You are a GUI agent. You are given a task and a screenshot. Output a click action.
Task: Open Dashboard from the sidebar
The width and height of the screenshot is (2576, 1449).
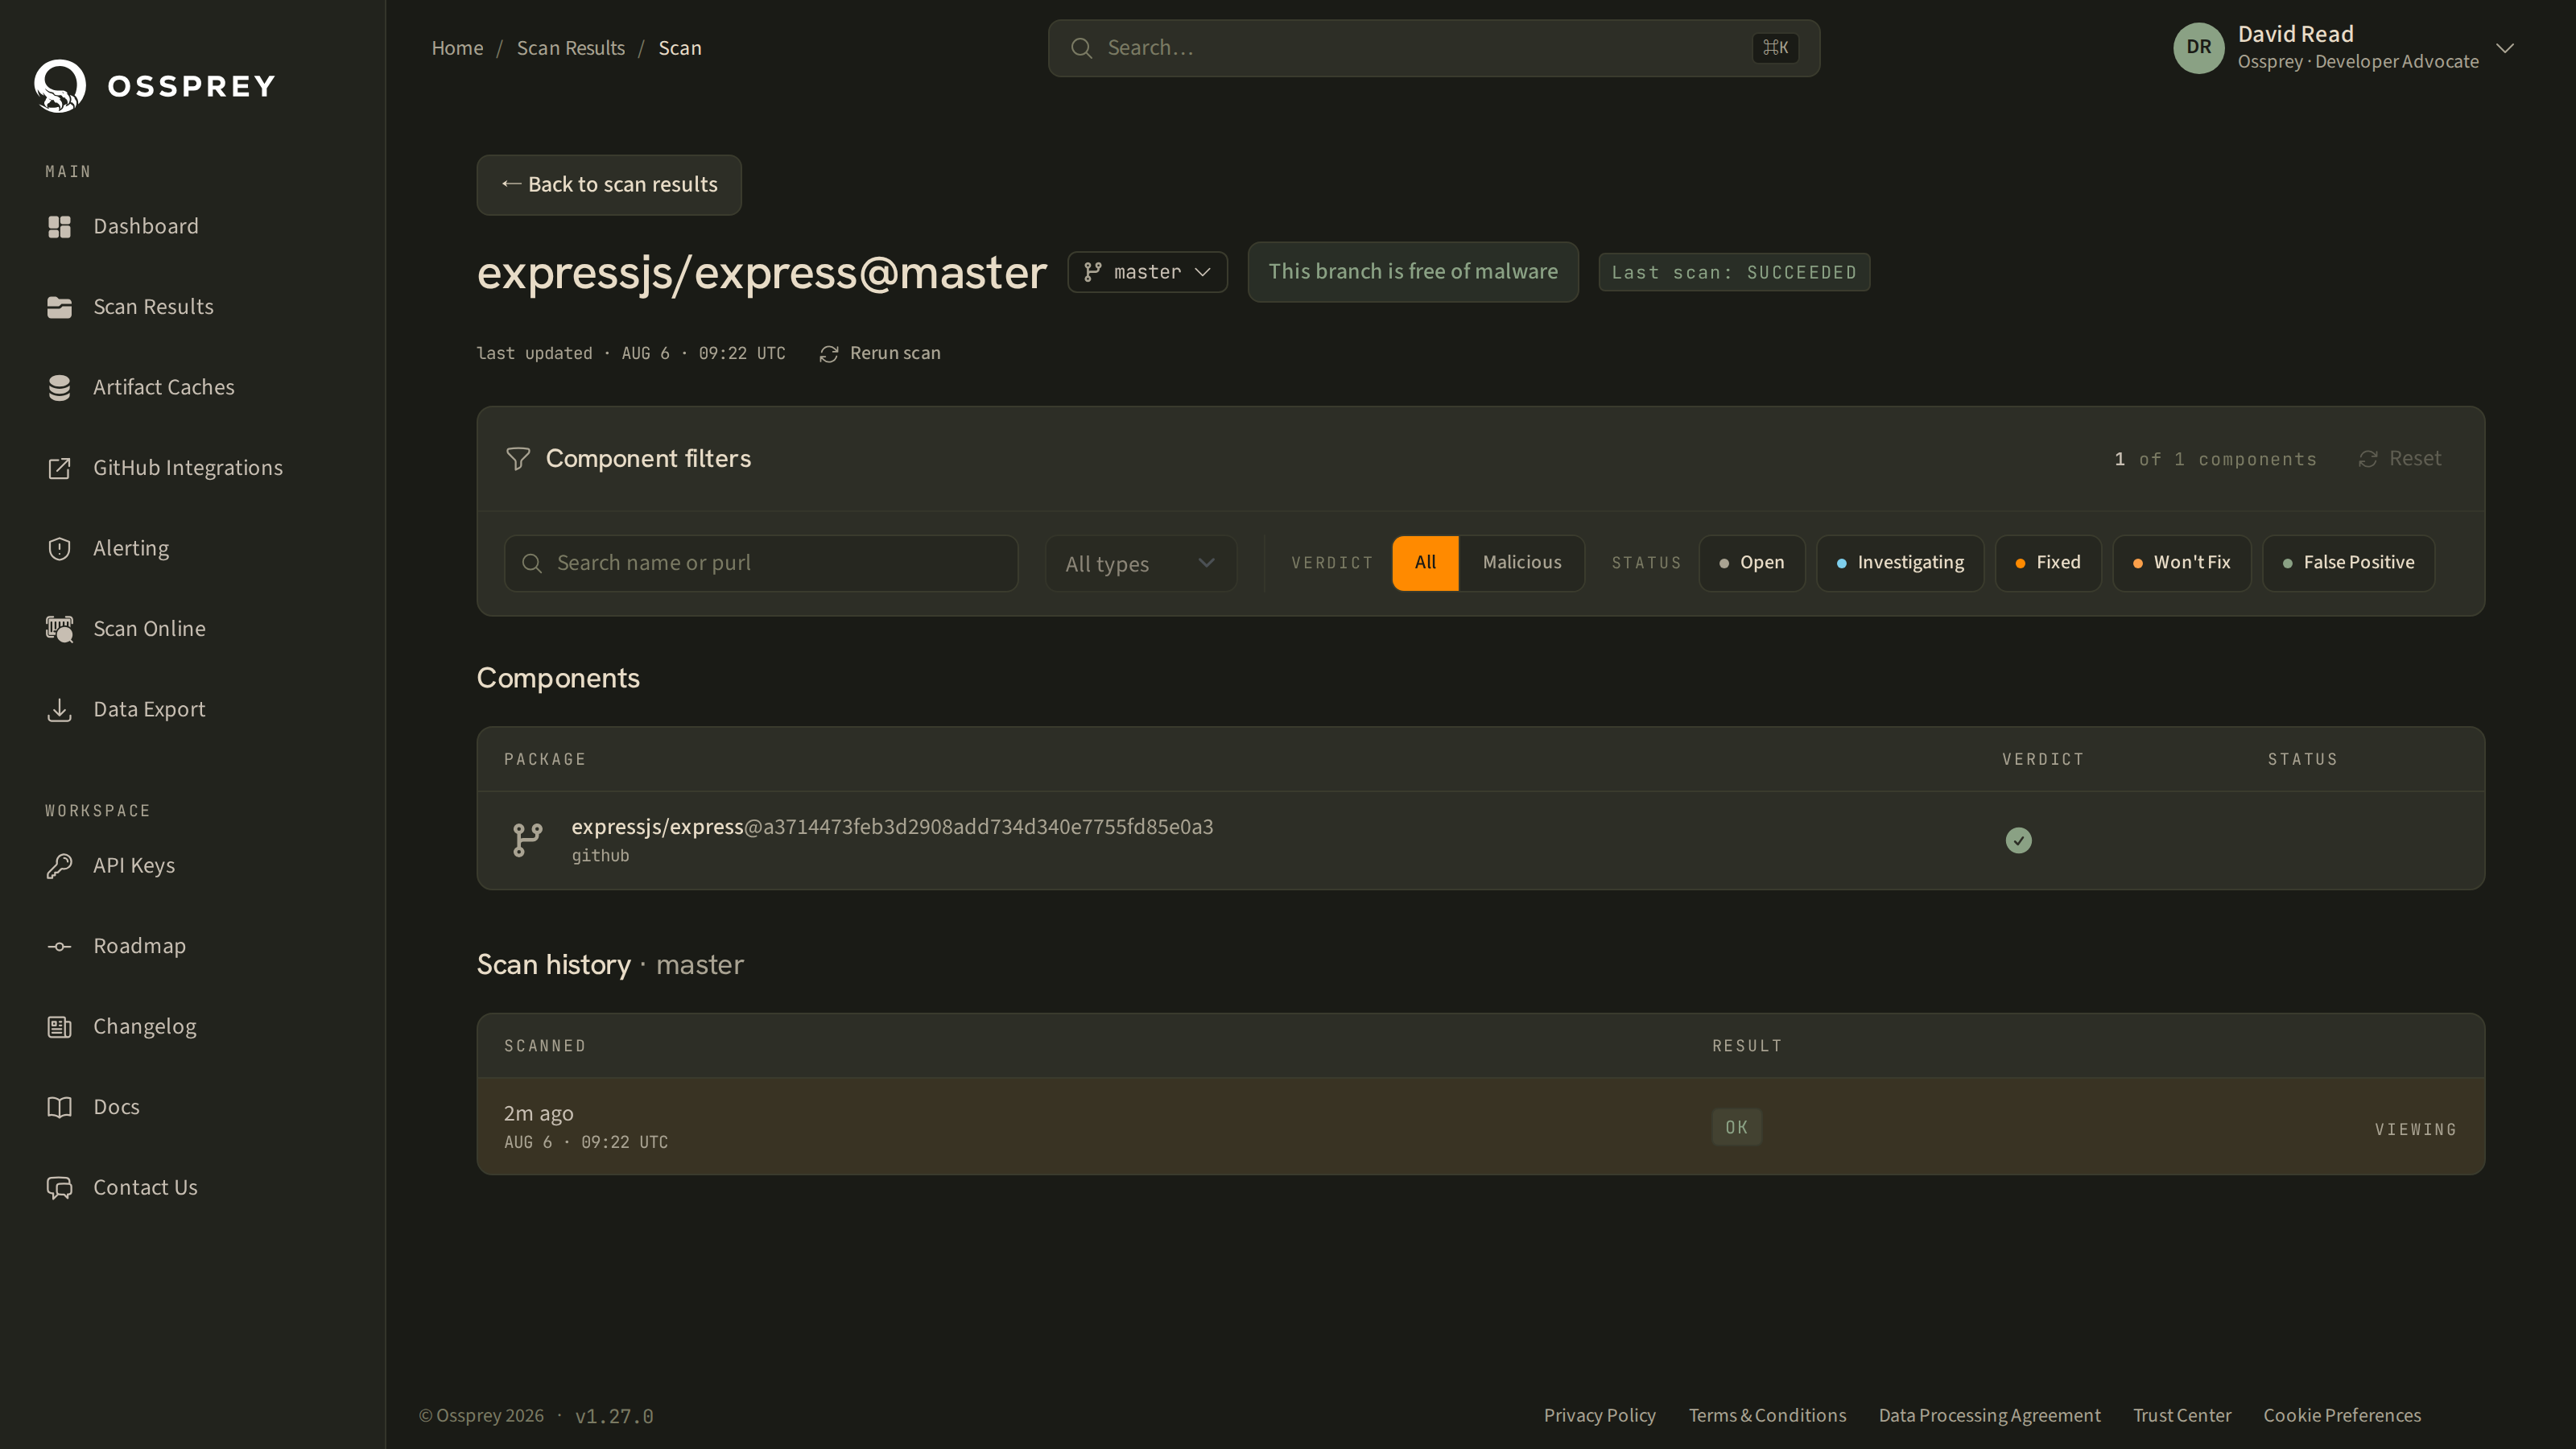pyautogui.click(x=146, y=226)
